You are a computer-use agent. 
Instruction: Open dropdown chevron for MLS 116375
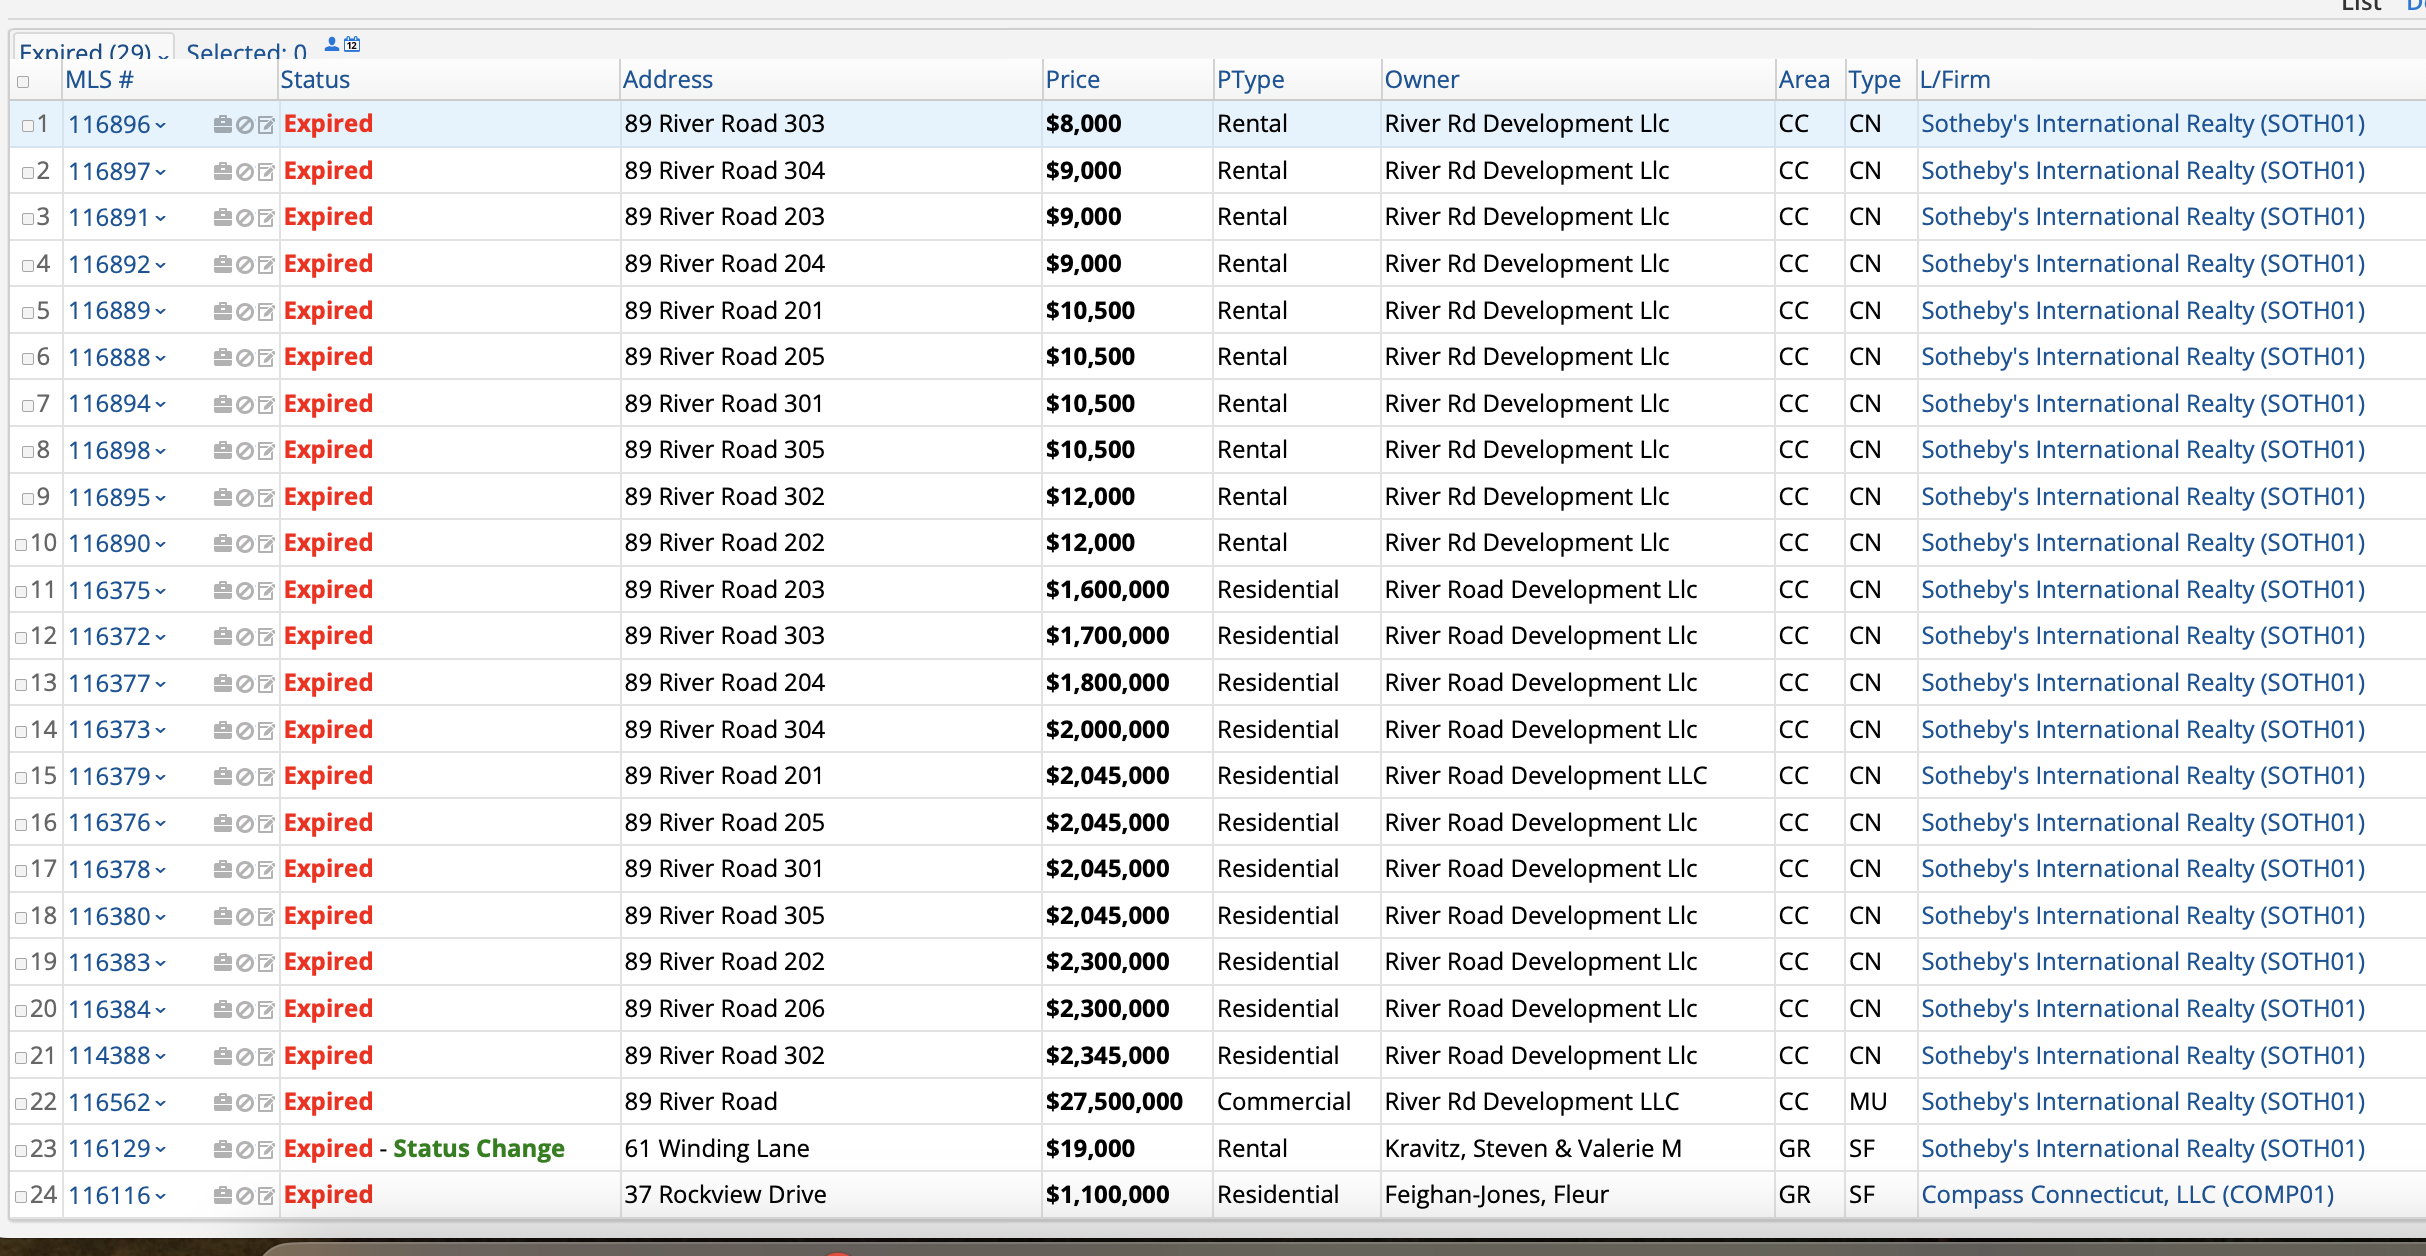pyautogui.click(x=161, y=592)
